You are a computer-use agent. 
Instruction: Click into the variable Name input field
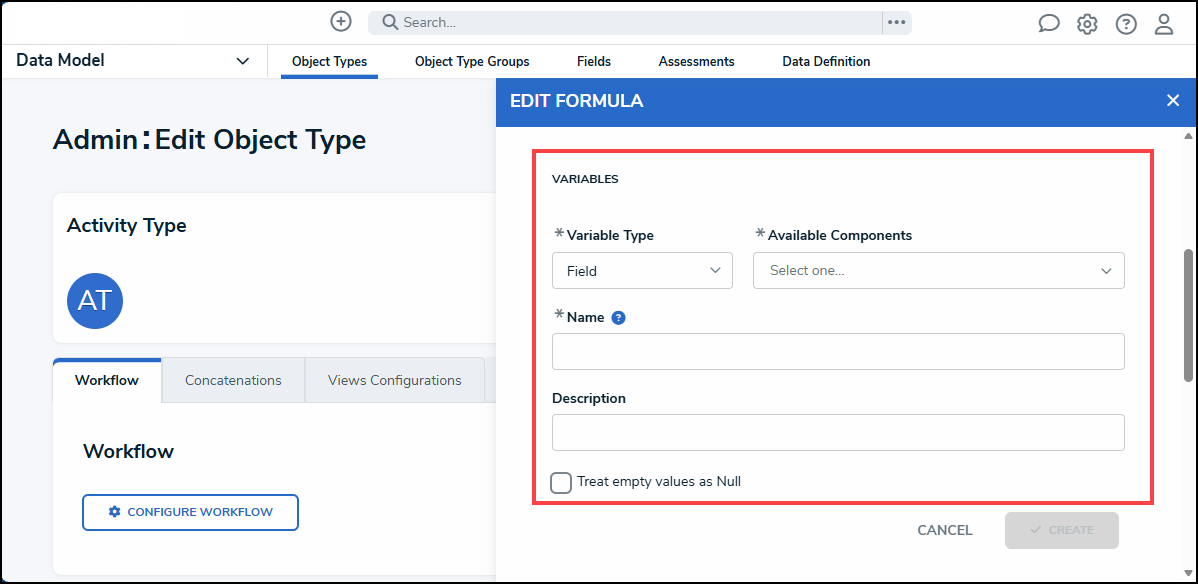click(838, 352)
